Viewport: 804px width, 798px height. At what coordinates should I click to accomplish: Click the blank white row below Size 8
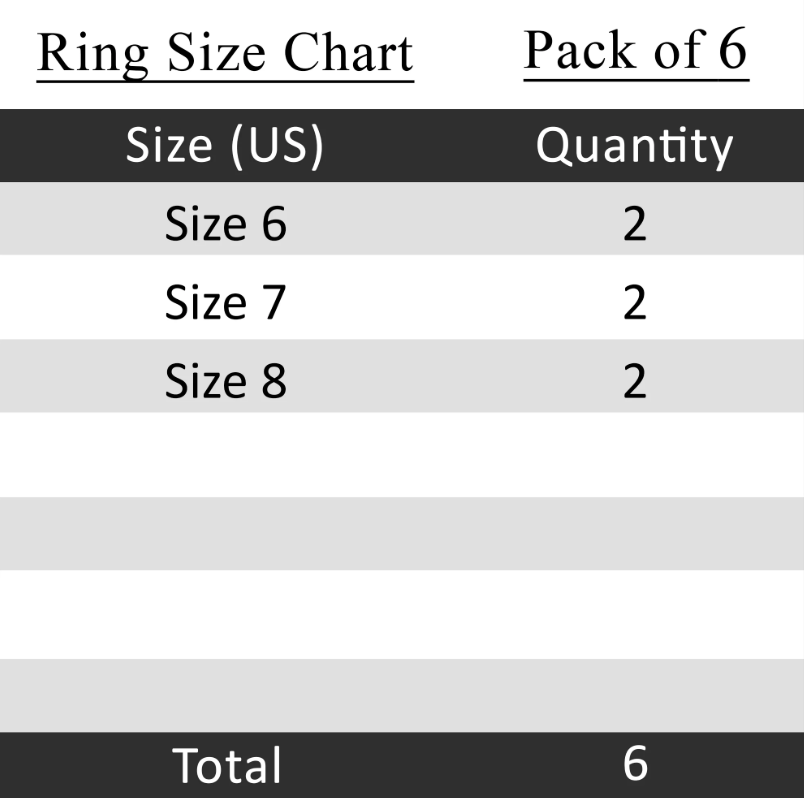(400, 454)
